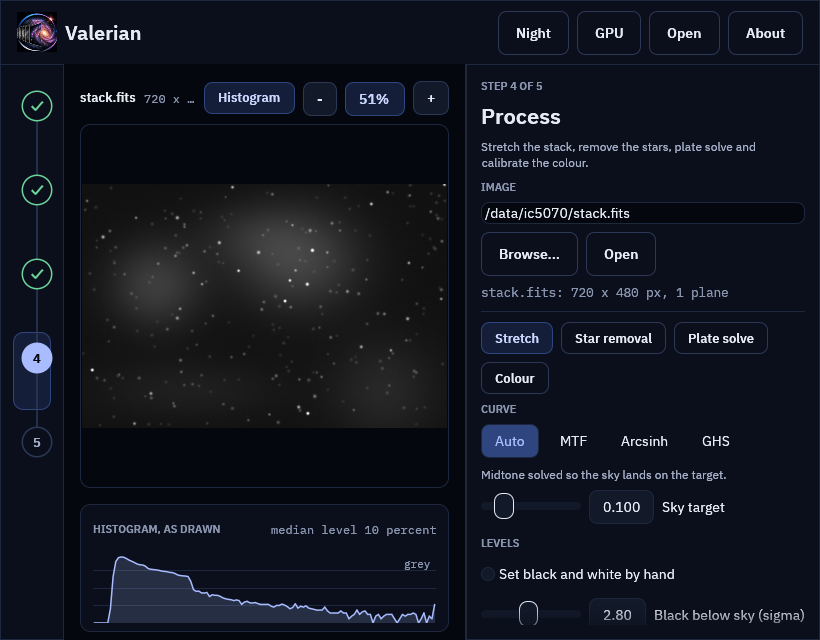Switch to the Stretch tab
Screen dimensions: 820x640
point(517,338)
